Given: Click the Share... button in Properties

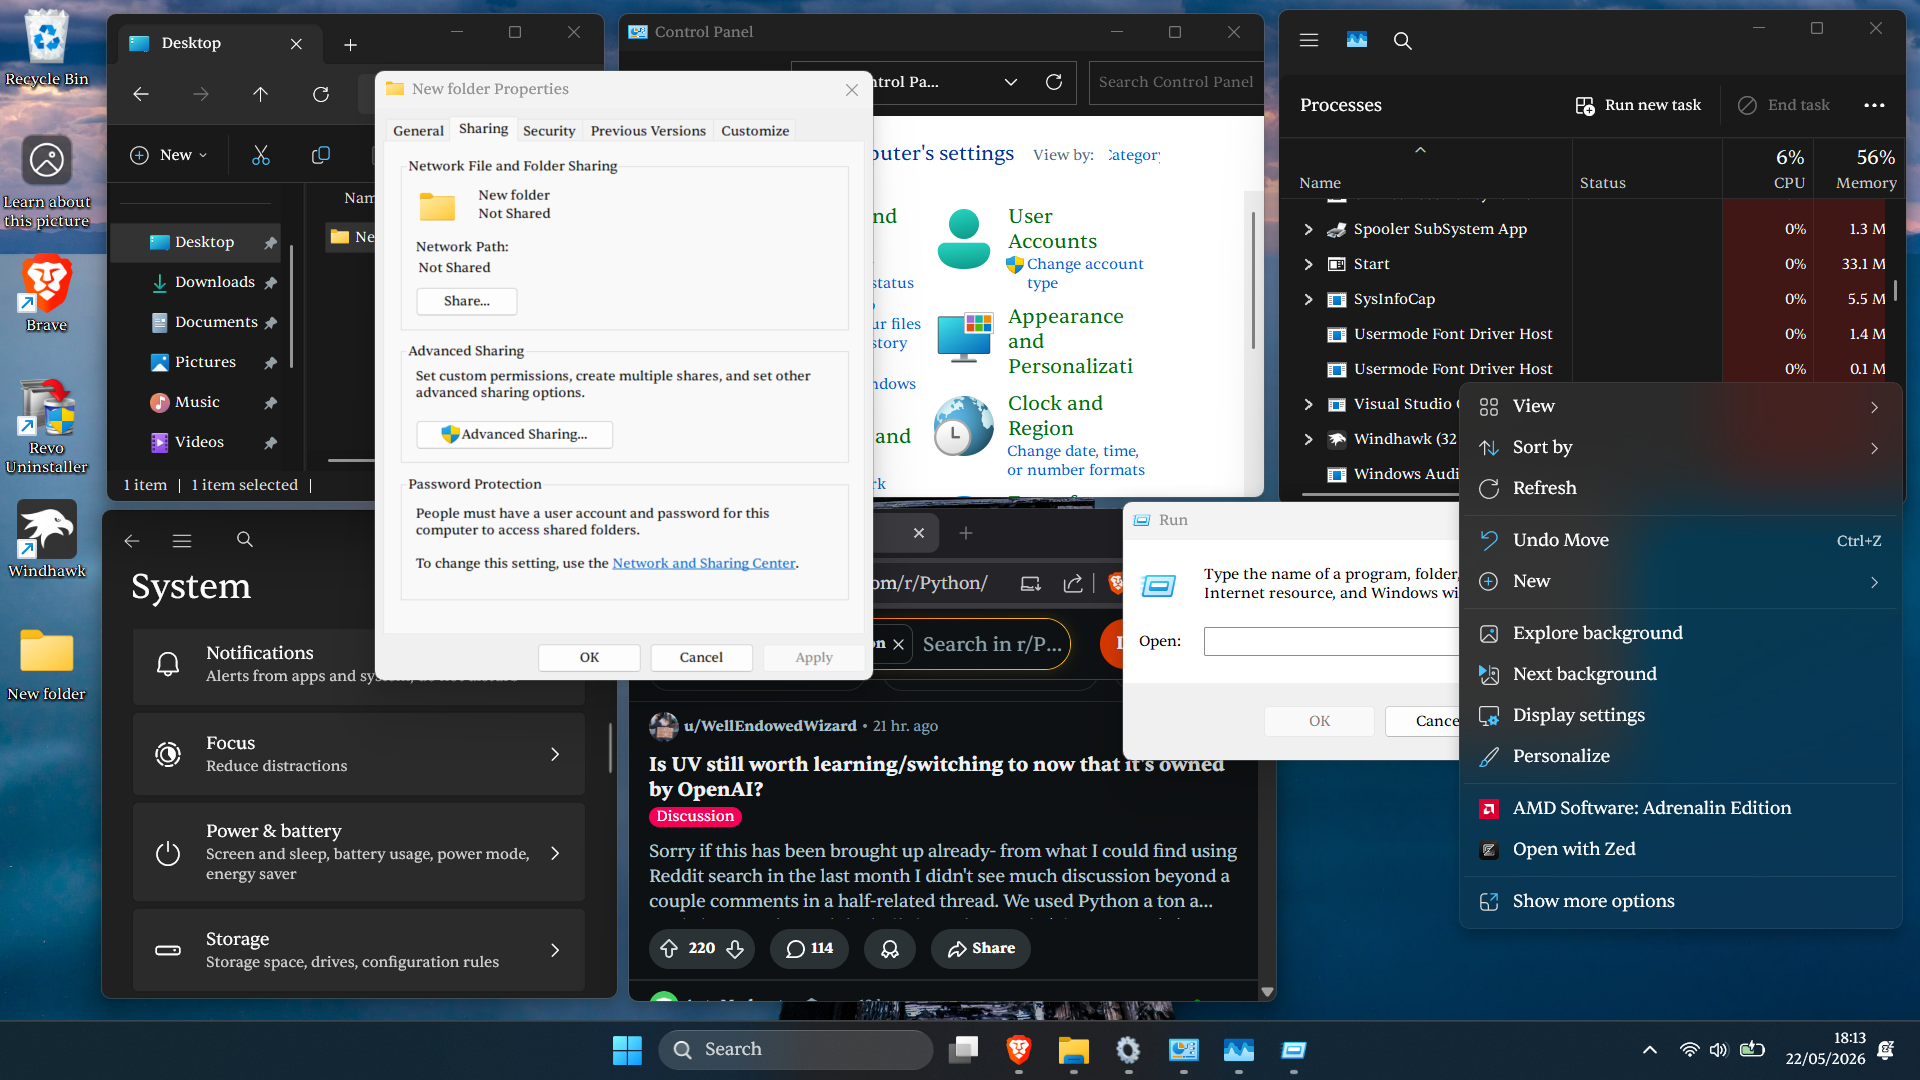Looking at the screenshot, I should click(x=467, y=301).
